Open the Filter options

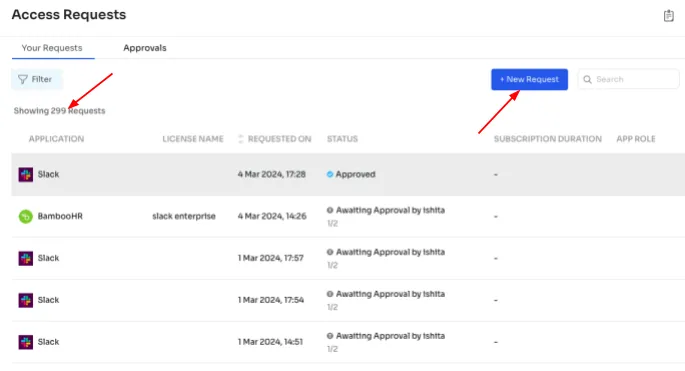coord(37,80)
